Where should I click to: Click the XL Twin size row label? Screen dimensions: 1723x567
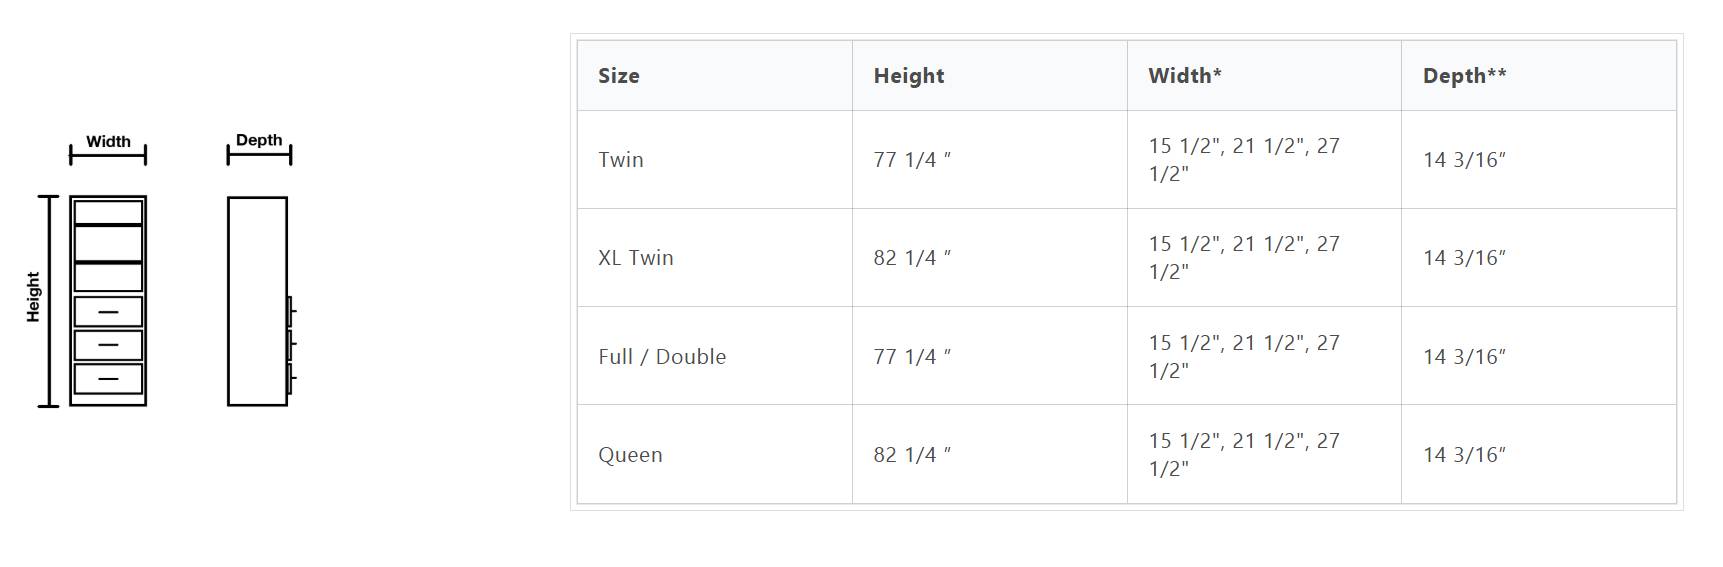pos(636,258)
